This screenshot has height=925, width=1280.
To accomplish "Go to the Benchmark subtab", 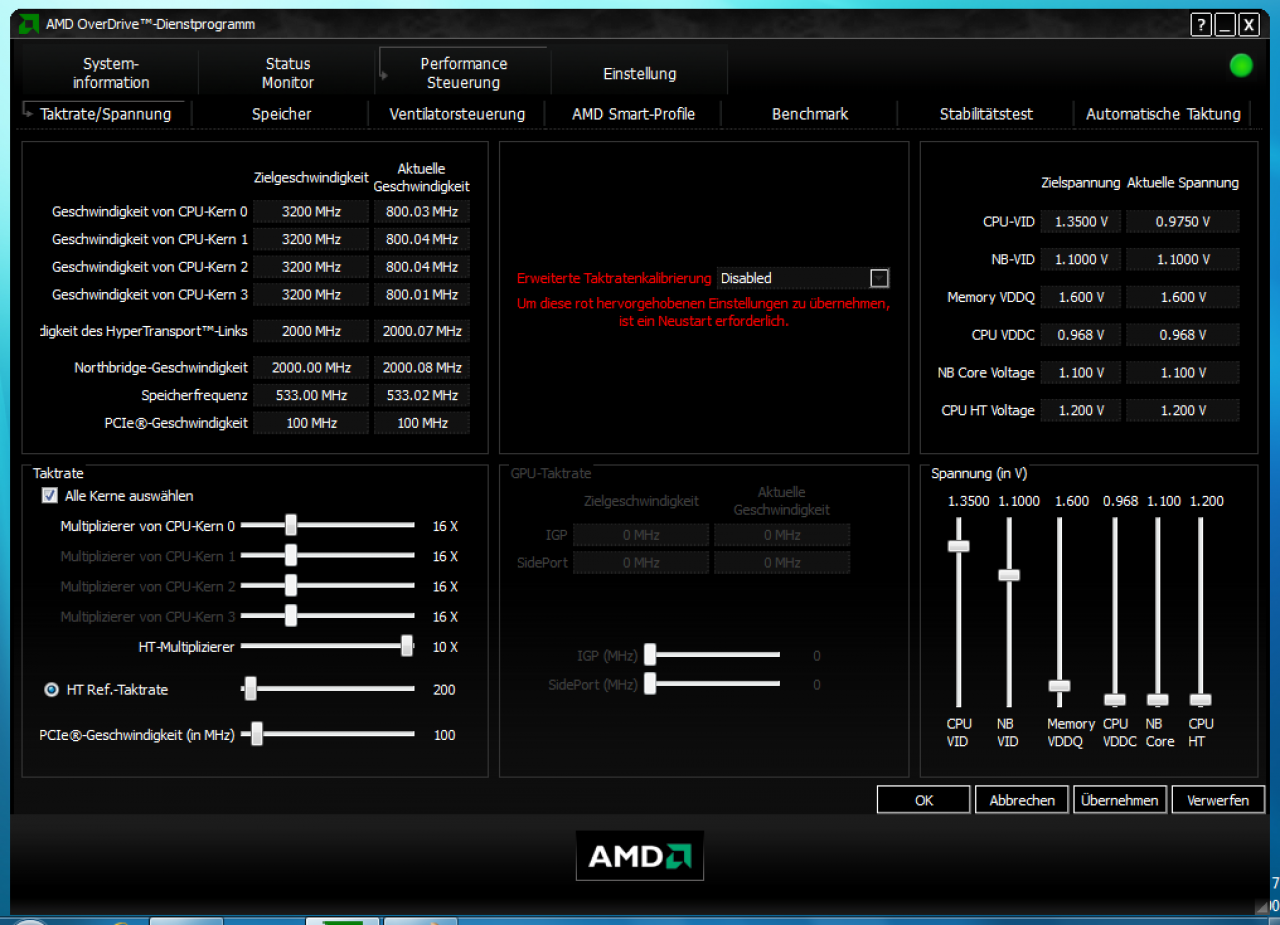I will click(810, 114).
